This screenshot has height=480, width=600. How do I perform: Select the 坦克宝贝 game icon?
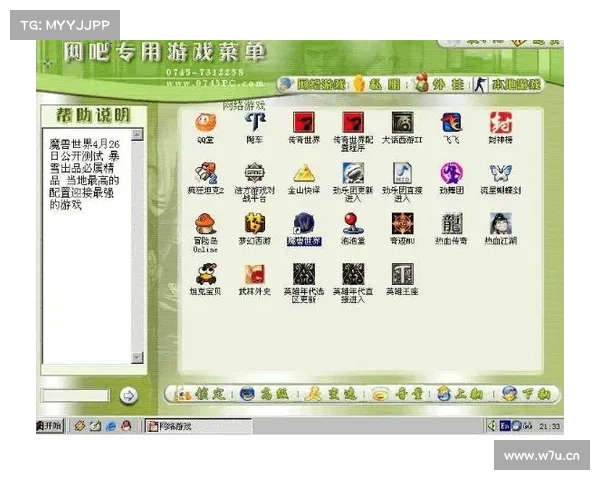point(205,274)
